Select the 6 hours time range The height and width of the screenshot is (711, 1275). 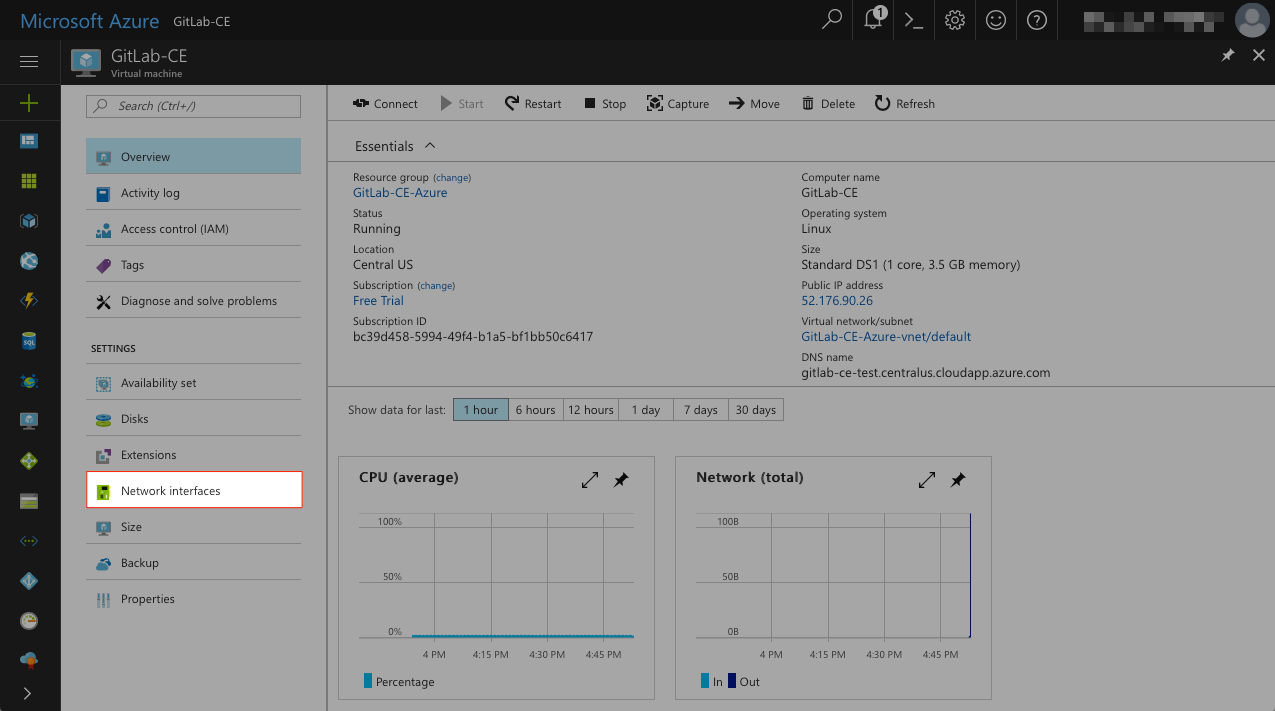(x=535, y=410)
